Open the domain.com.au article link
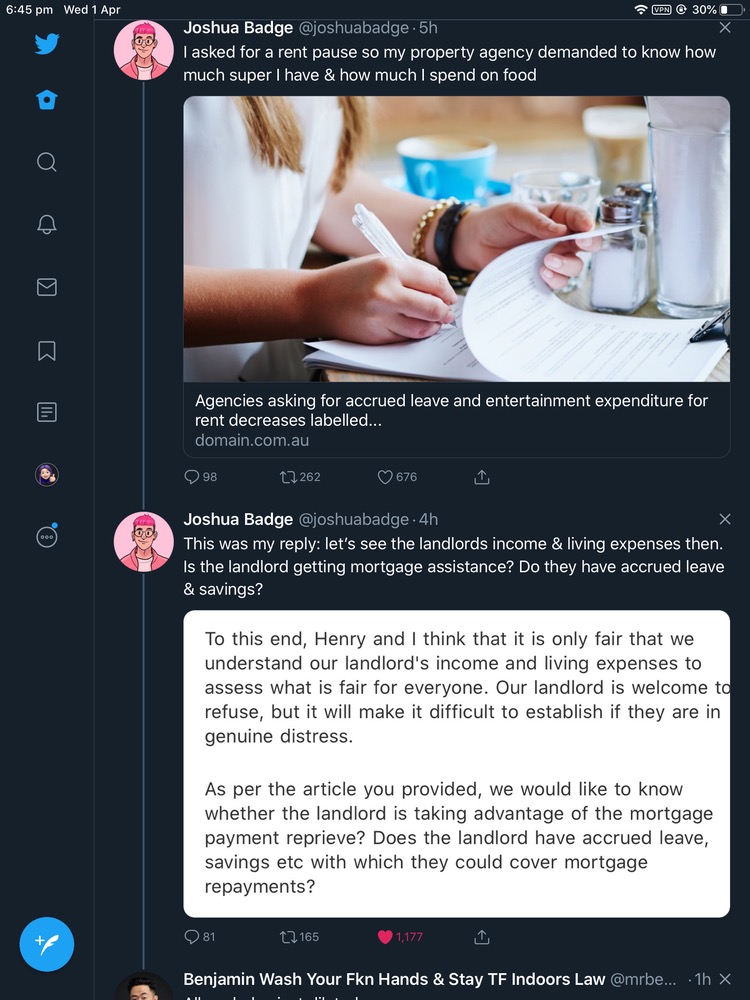This screenshot has height=1000, width=750. point(456,420)
